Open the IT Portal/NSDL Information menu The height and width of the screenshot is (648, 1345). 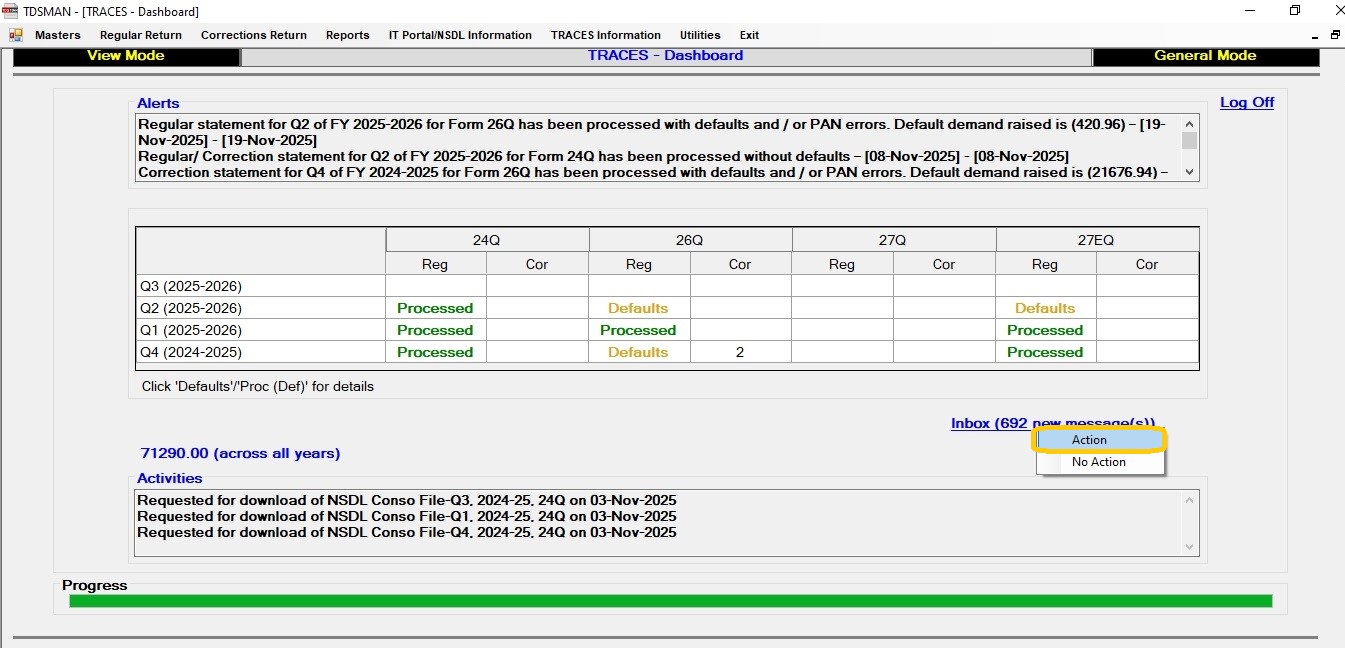pyautogui.click(x=460, y=35)
